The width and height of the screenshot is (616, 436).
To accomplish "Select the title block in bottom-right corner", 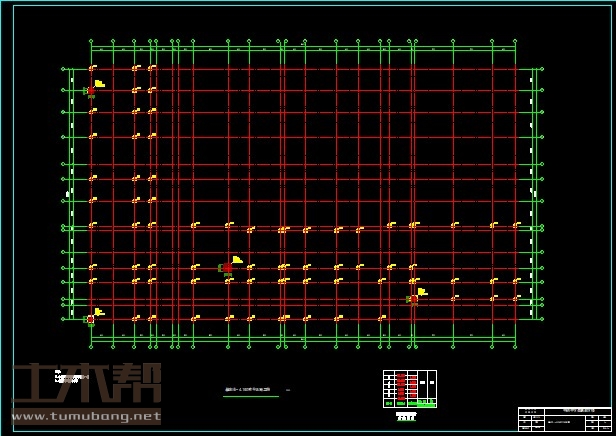I will click(564, 418).
